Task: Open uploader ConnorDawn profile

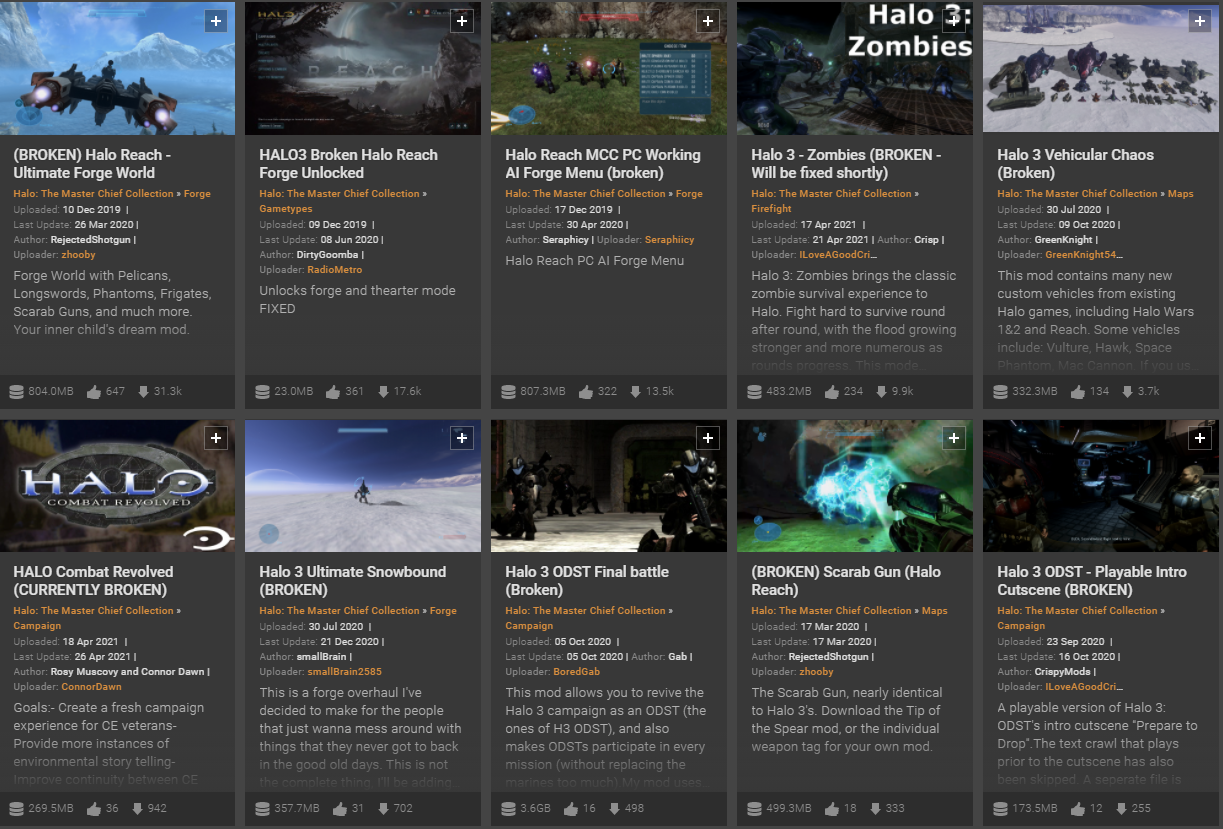Action: [x=92, y=687]
